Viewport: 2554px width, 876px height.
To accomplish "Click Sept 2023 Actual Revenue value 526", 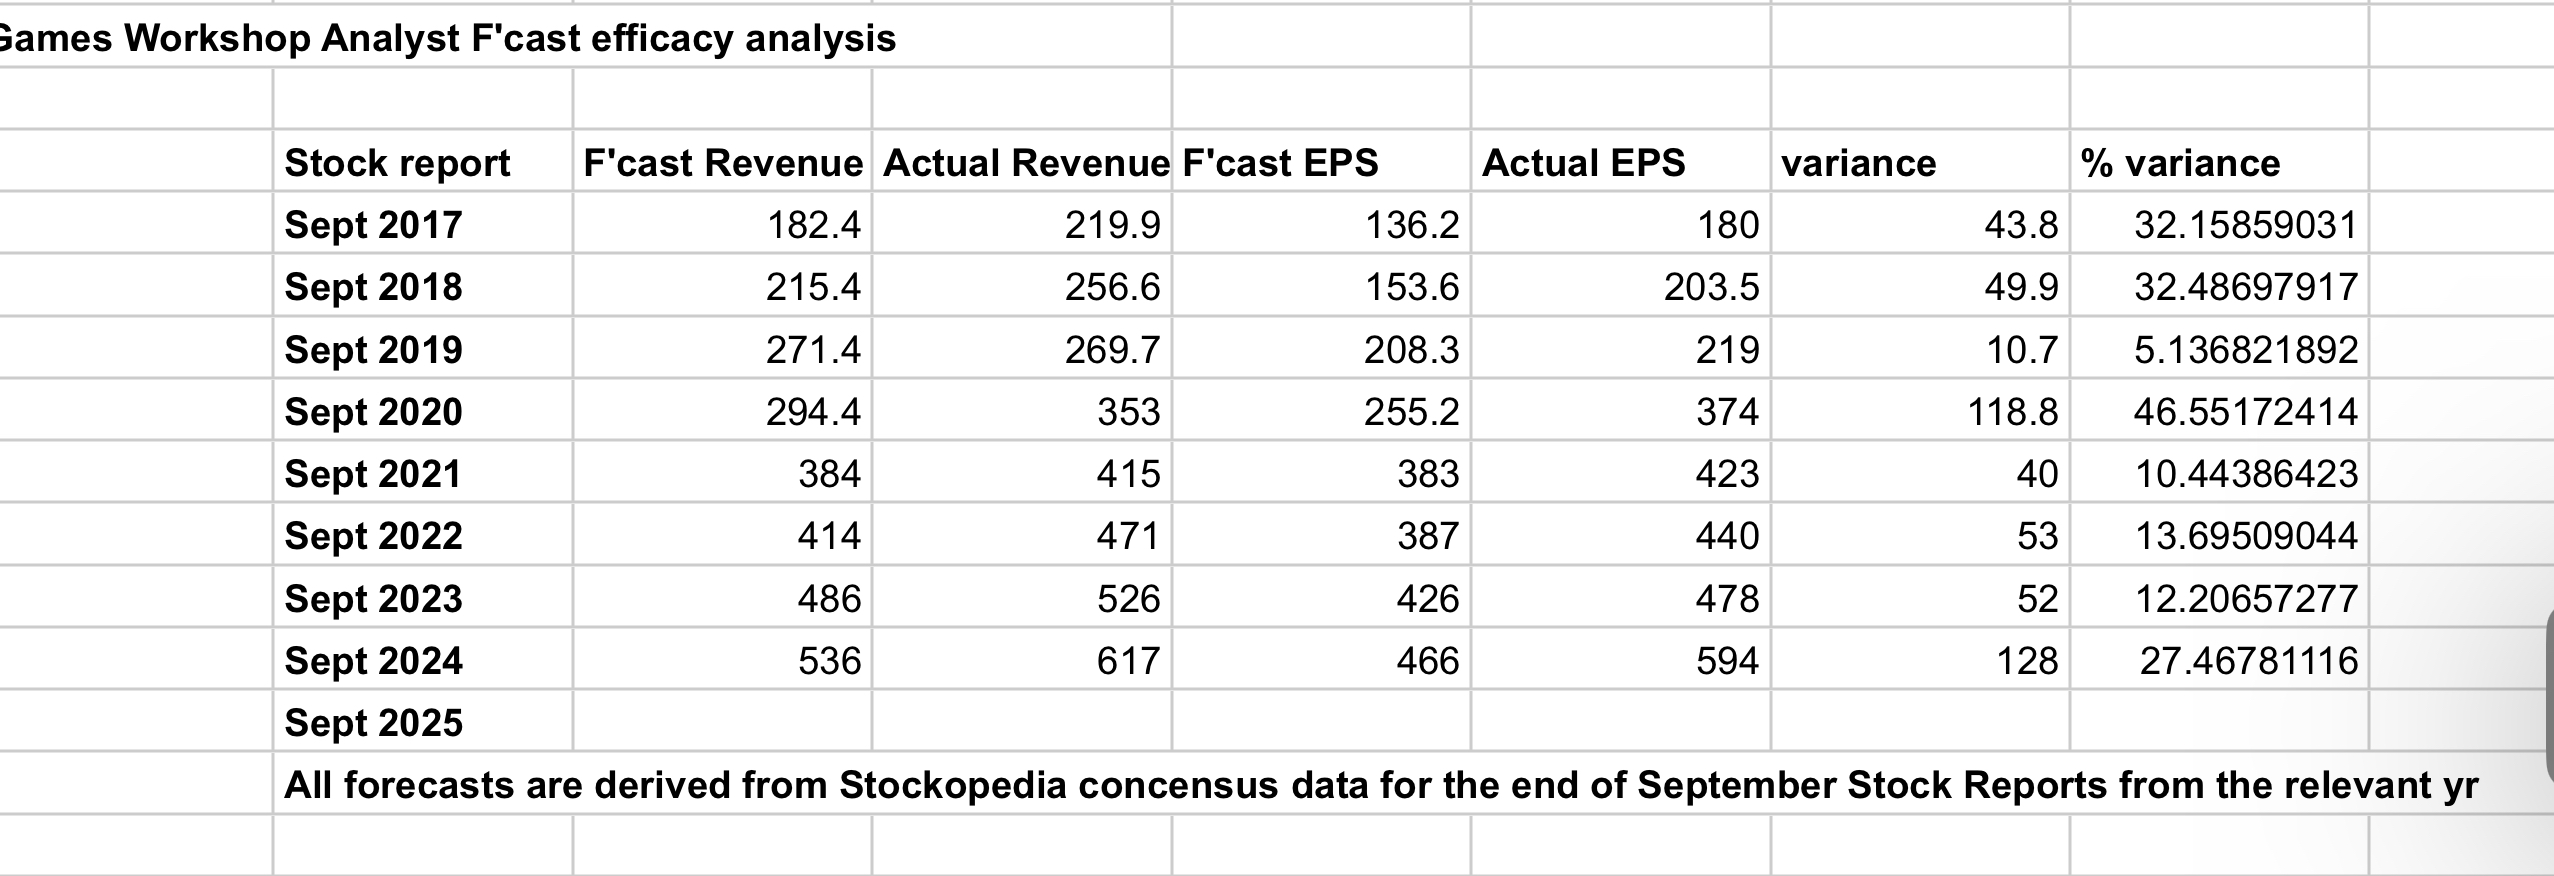I will [x=1128, y=598].
